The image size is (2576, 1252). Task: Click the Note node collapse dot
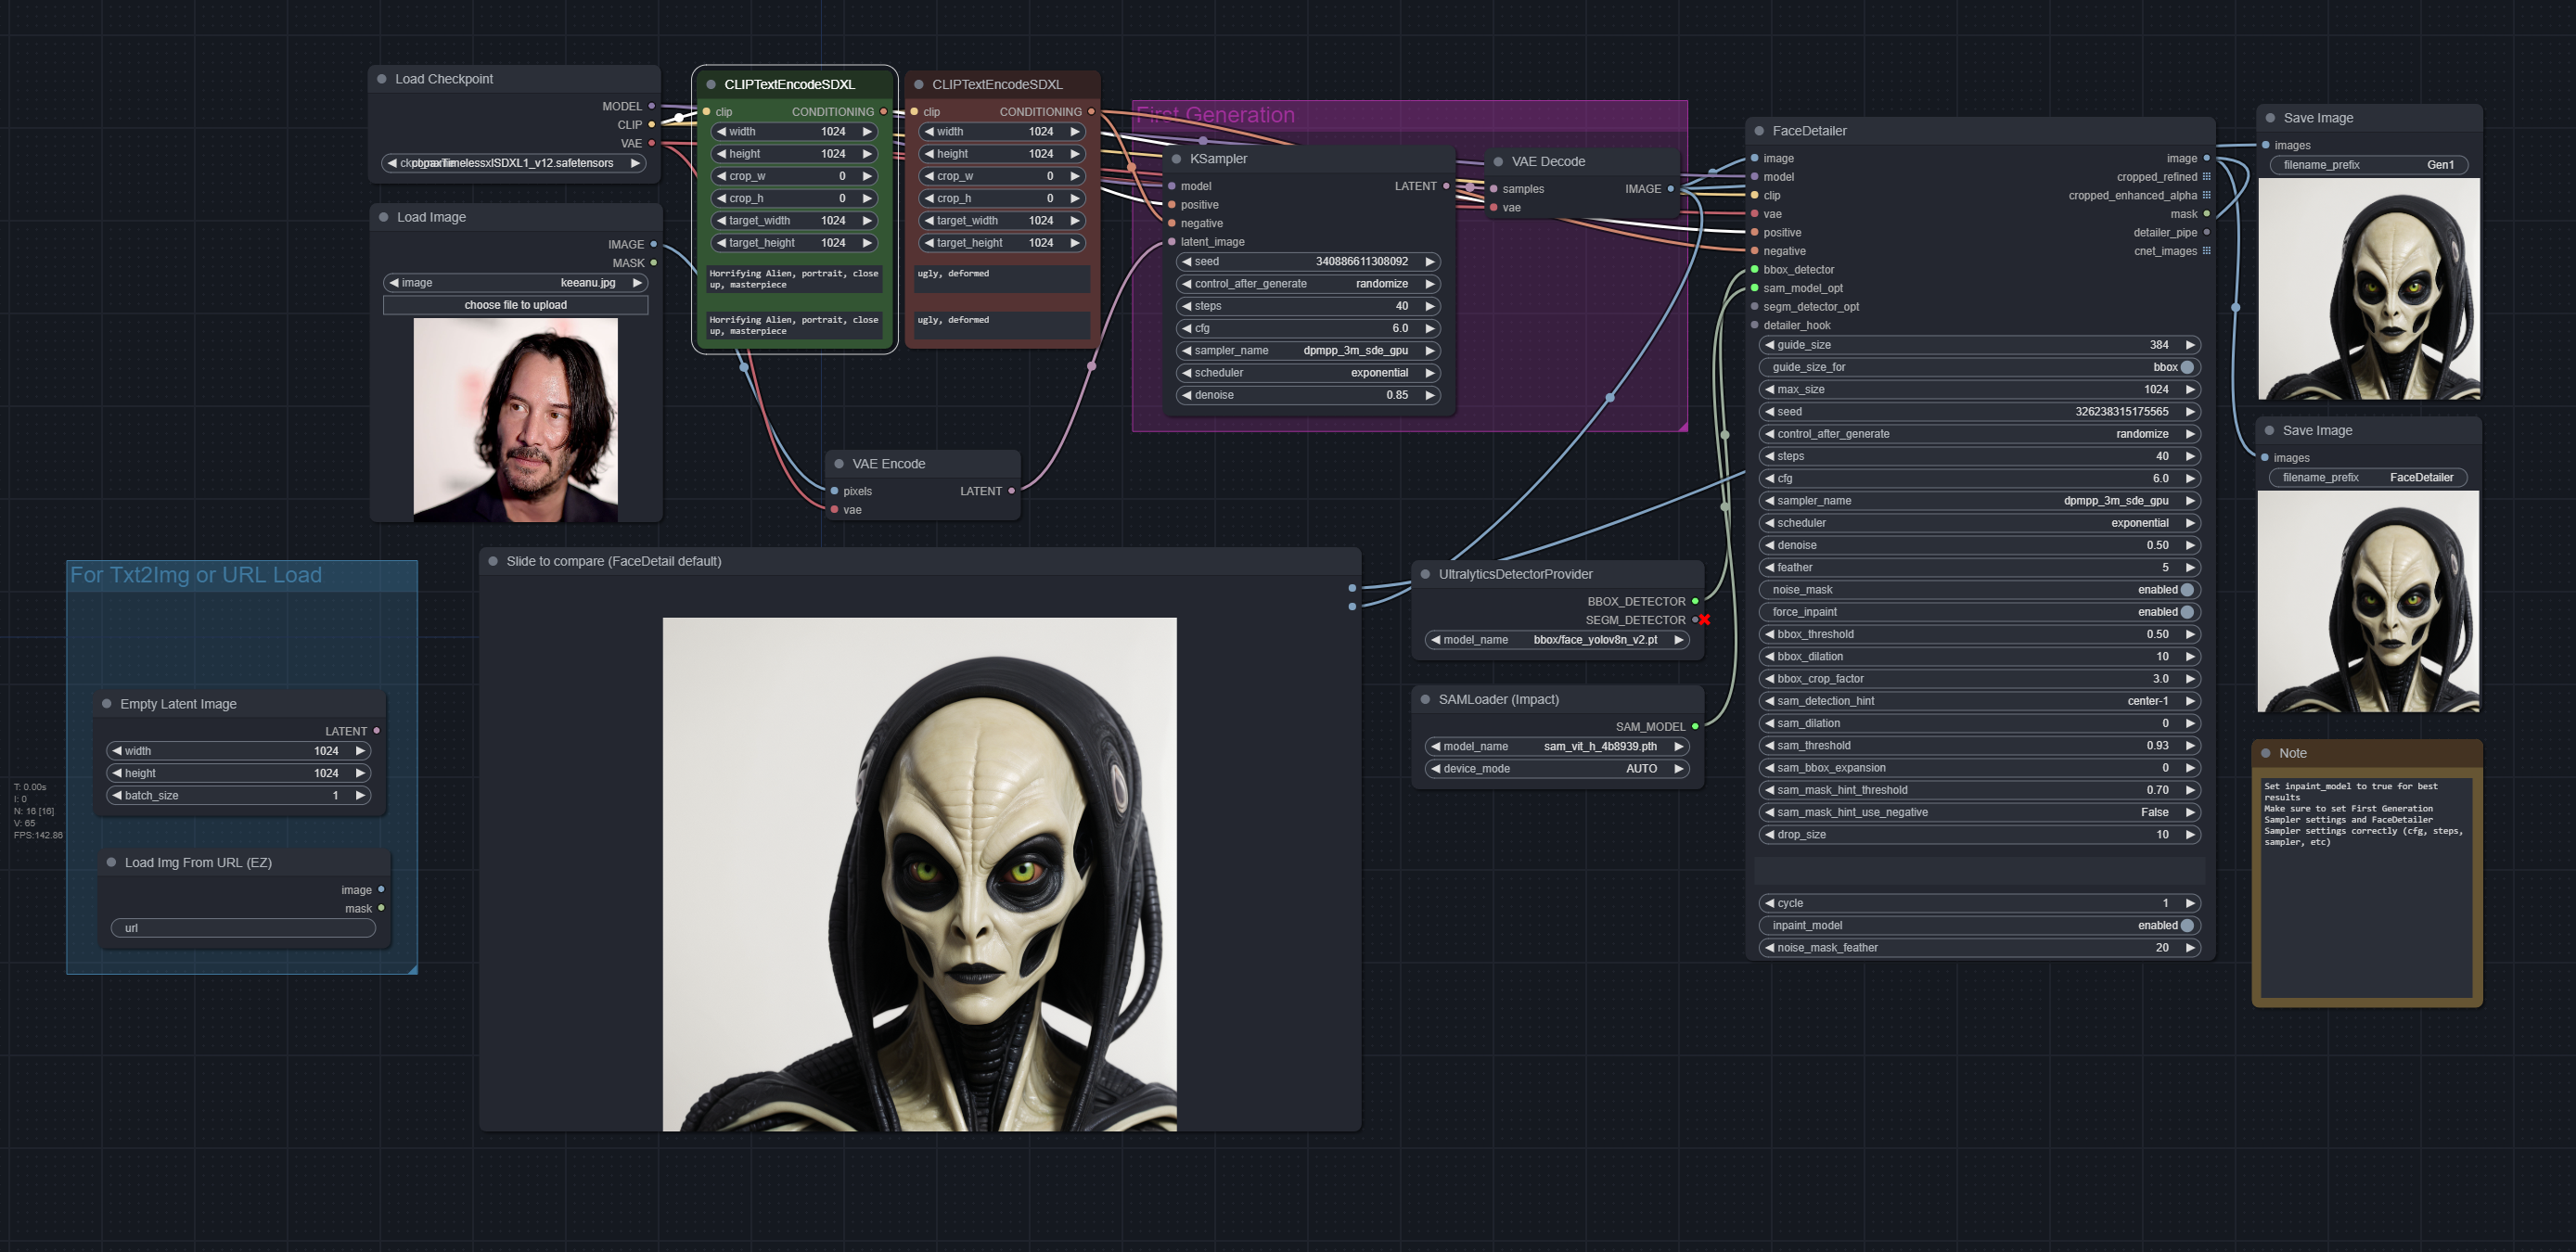(2266, 753)
